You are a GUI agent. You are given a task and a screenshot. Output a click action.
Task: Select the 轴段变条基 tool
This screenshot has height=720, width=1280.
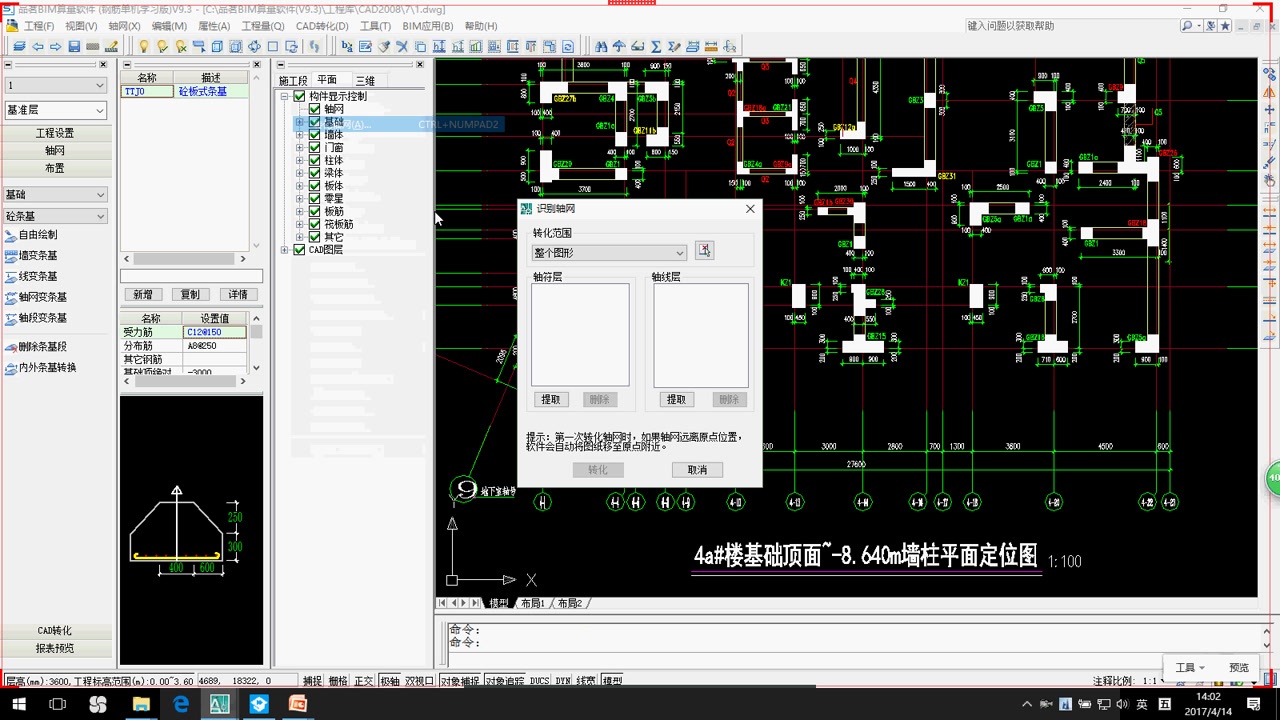(x=37, y=318)
